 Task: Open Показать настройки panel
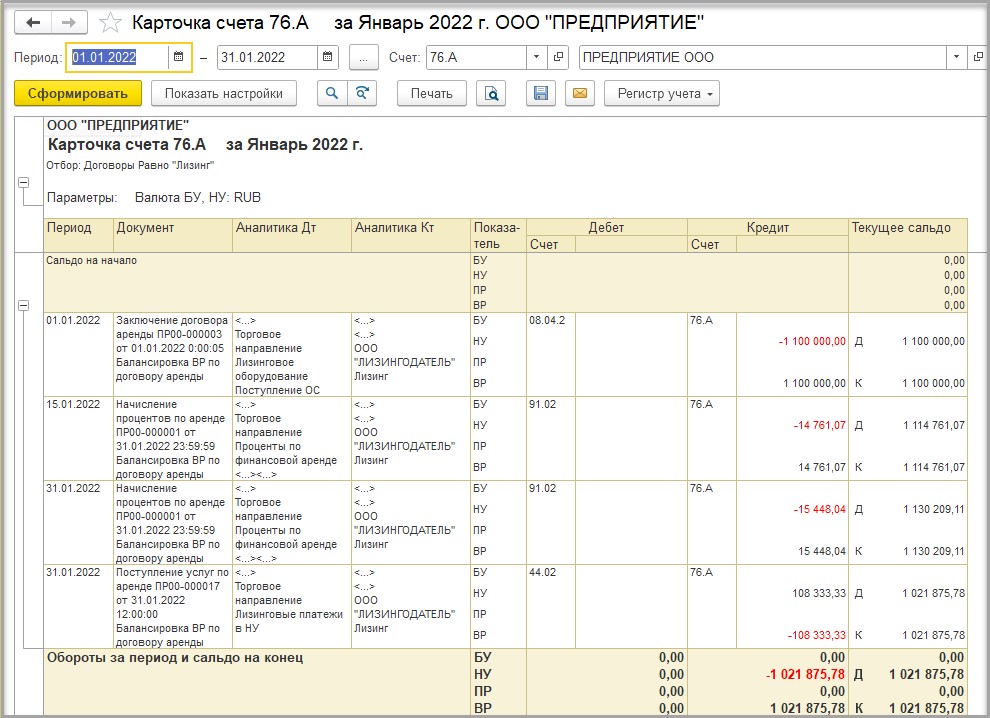(224, 93)
